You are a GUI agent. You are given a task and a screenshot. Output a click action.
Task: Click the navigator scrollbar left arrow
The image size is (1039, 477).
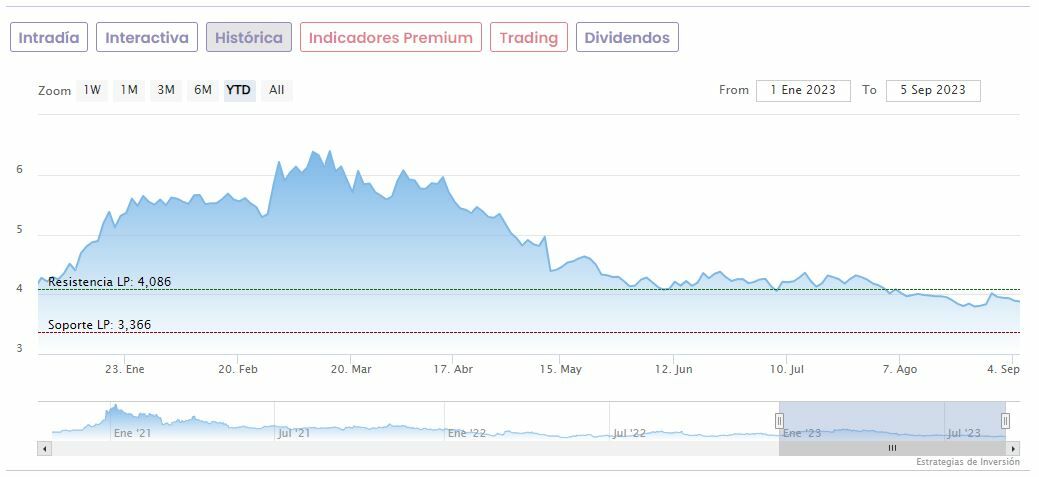[x=44, y=449]
